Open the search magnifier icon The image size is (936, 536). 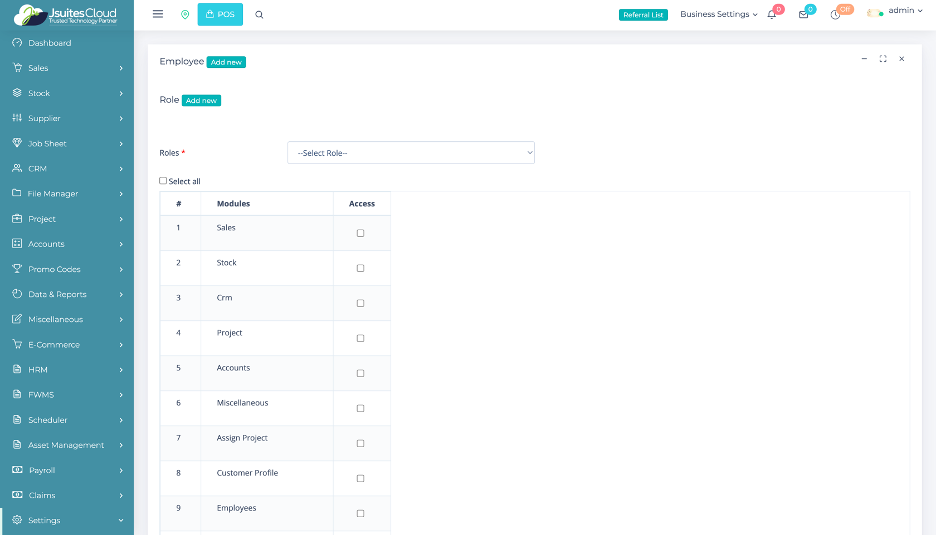click(260, 15)
